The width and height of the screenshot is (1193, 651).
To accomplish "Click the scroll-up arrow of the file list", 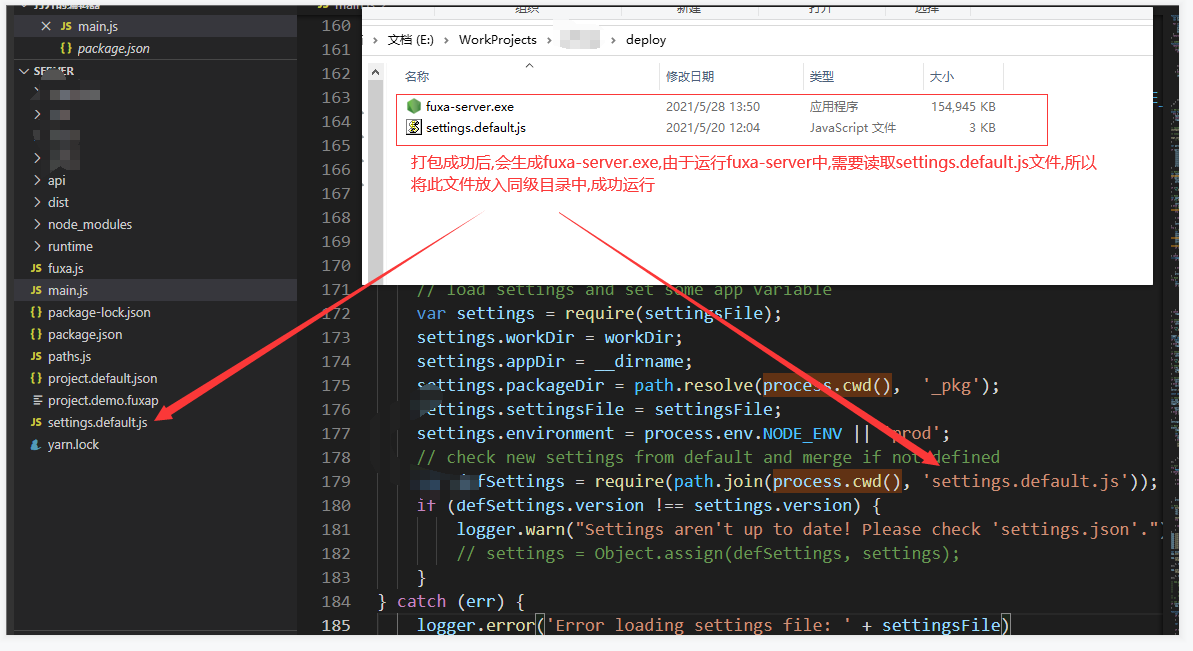I will pos(375,72).
